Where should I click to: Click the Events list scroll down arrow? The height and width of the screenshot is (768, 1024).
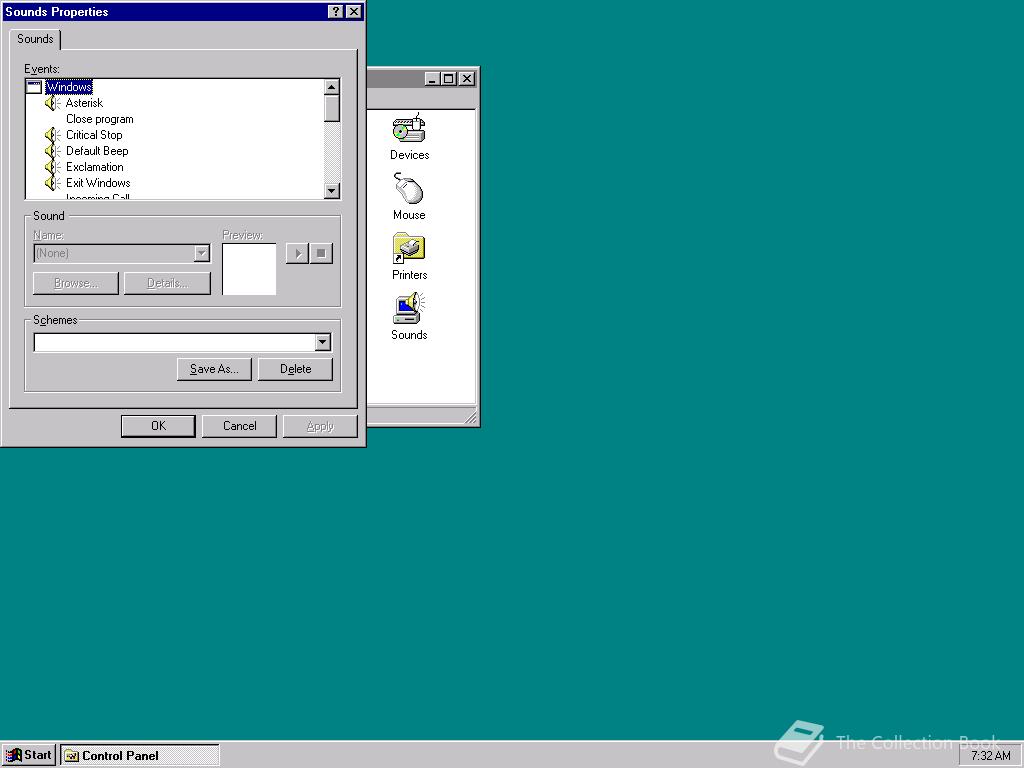coord(332,191)
